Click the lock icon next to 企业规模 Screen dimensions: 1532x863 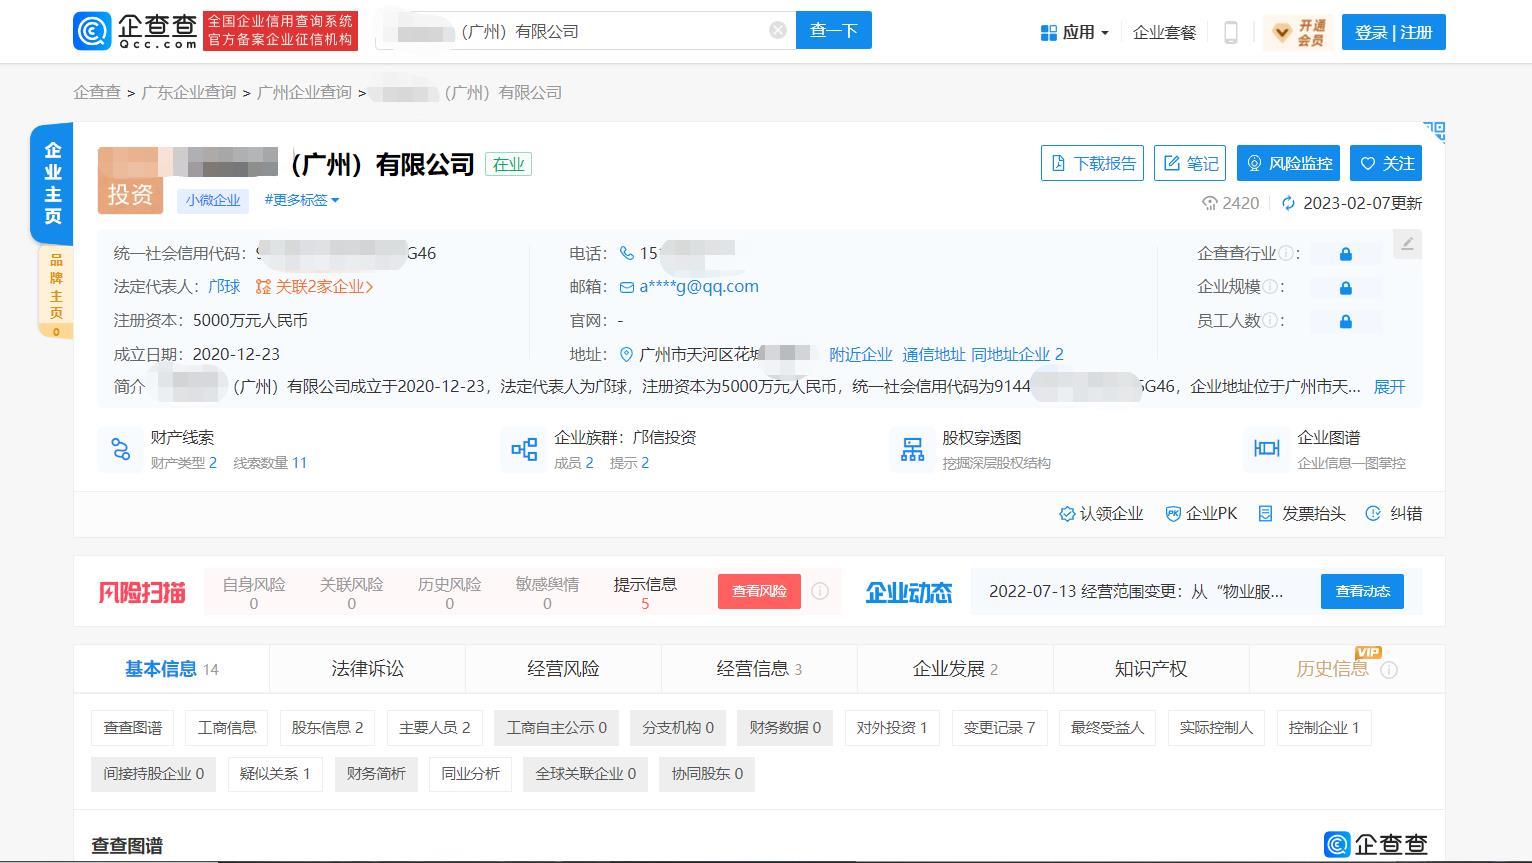coord(1345,288)
